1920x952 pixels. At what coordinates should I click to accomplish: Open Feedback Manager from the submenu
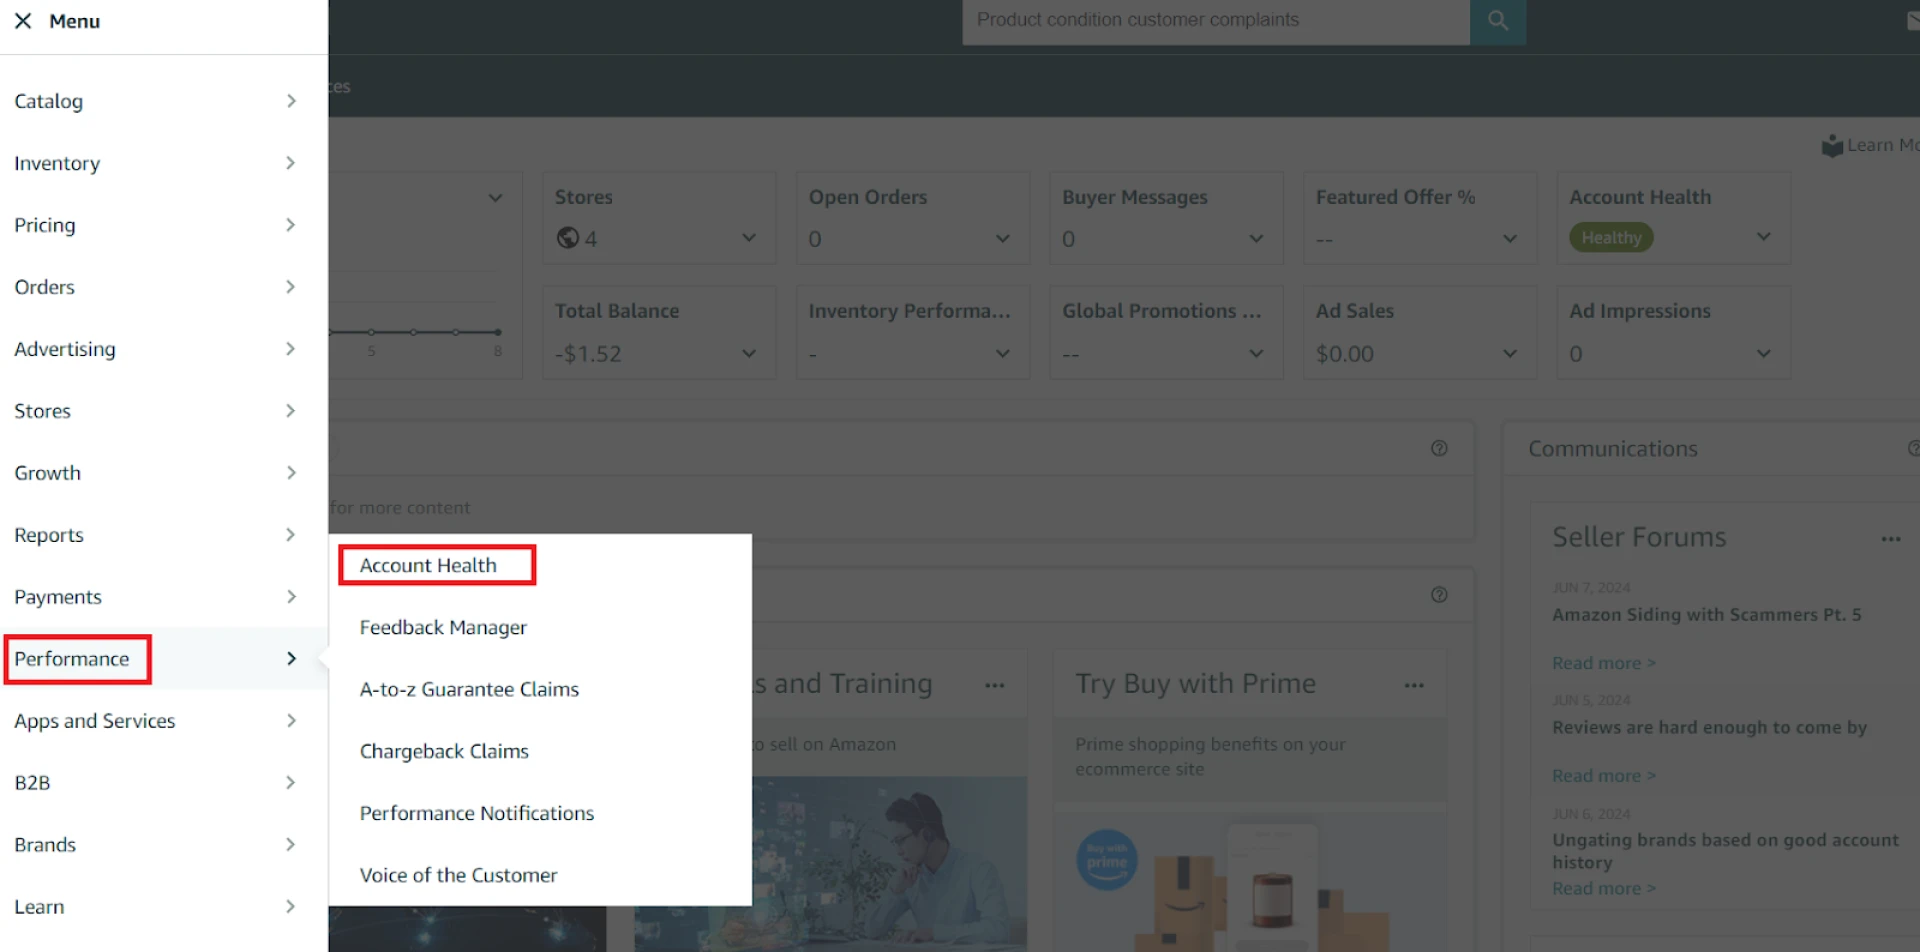click(x=443, y=627)
